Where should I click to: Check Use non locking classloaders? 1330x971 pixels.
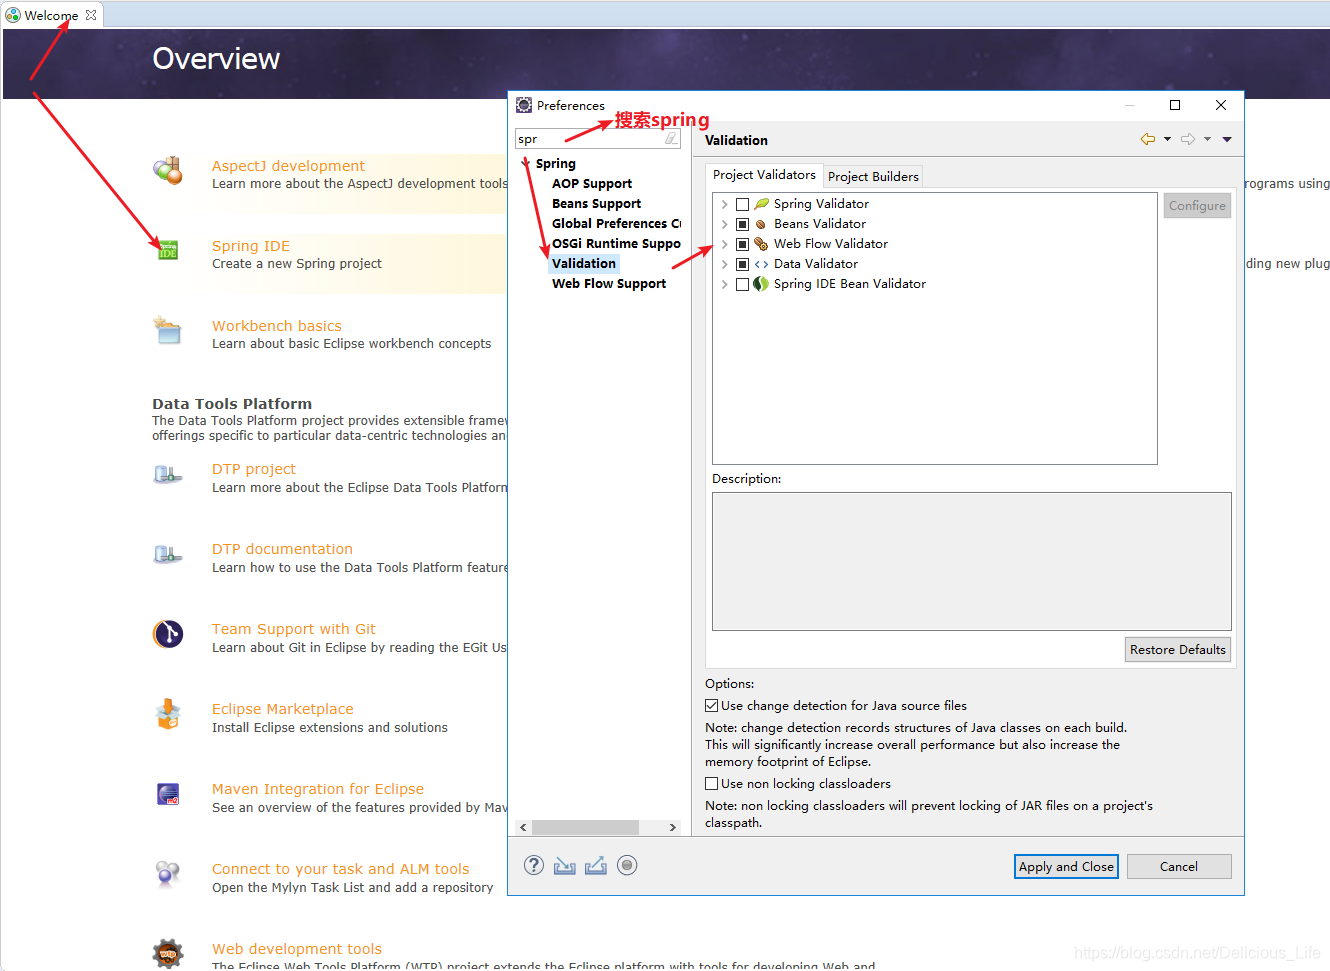coord(712,784)
